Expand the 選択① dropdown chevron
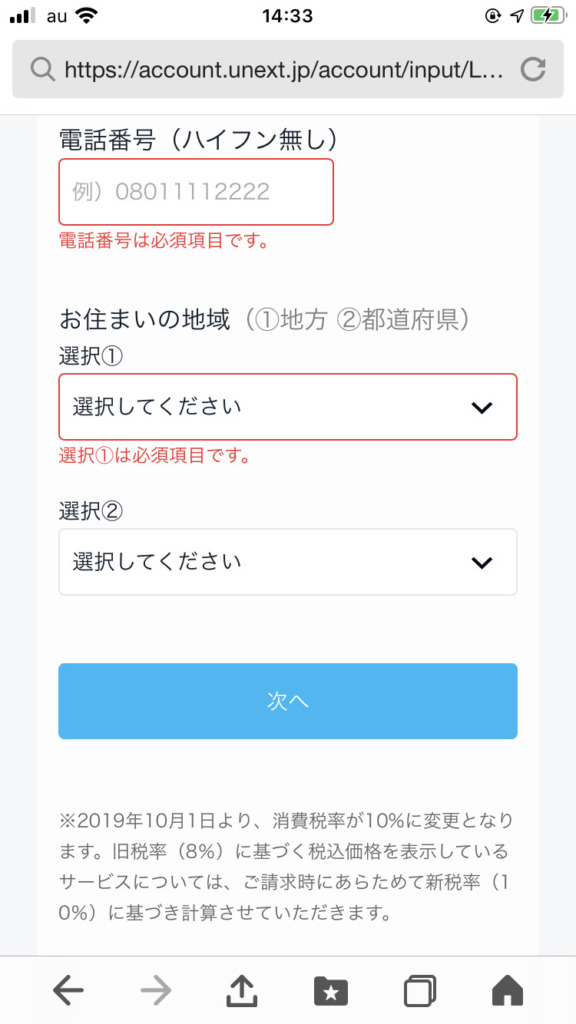Viewport: 576px width, 1024px height. (481, 408)
